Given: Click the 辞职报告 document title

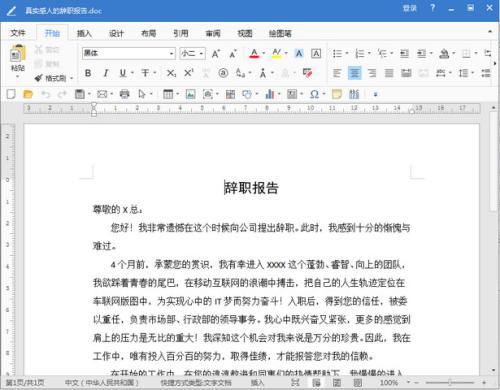Looking at the screenshot, I should (251, 188).
